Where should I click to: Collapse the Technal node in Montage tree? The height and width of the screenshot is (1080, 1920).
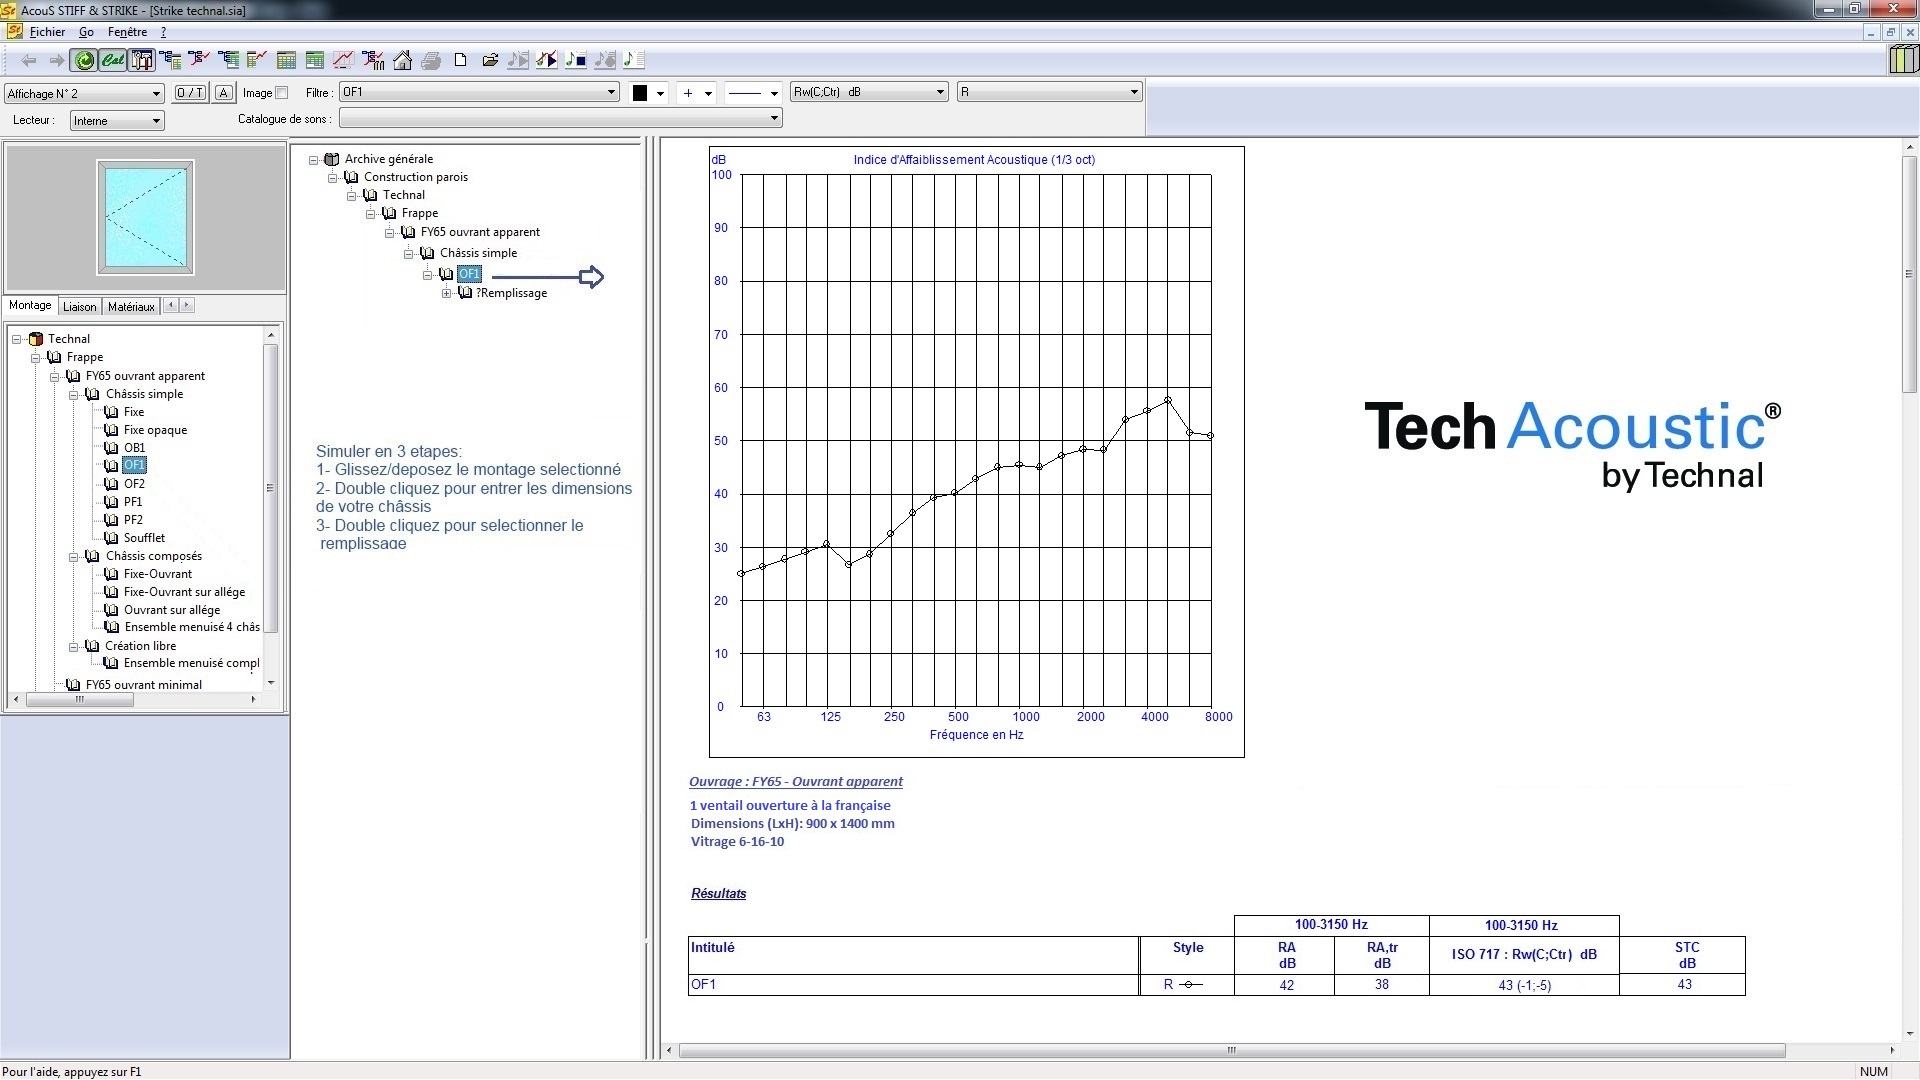(x=17, y=339)
